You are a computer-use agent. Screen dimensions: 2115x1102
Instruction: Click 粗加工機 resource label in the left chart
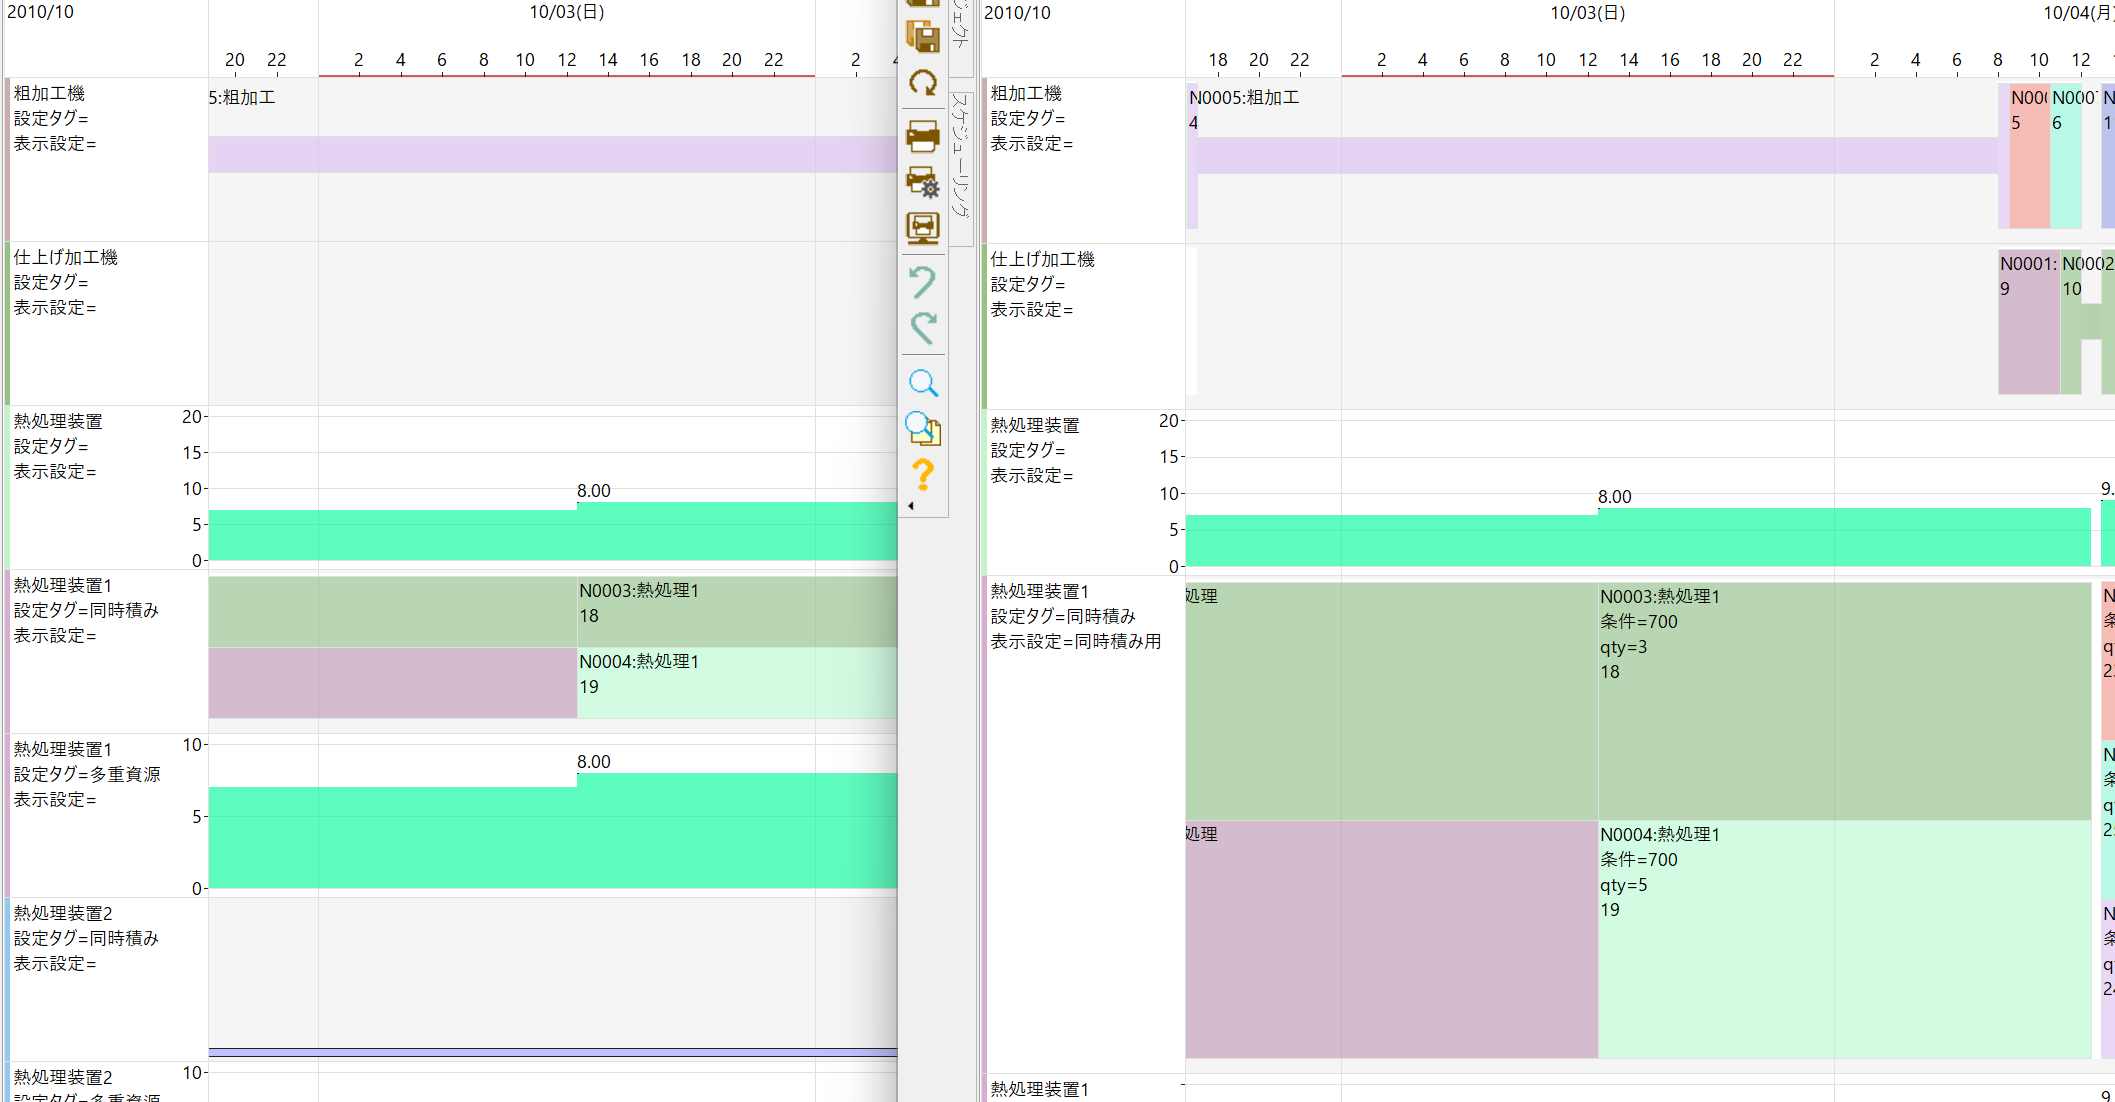49,93
